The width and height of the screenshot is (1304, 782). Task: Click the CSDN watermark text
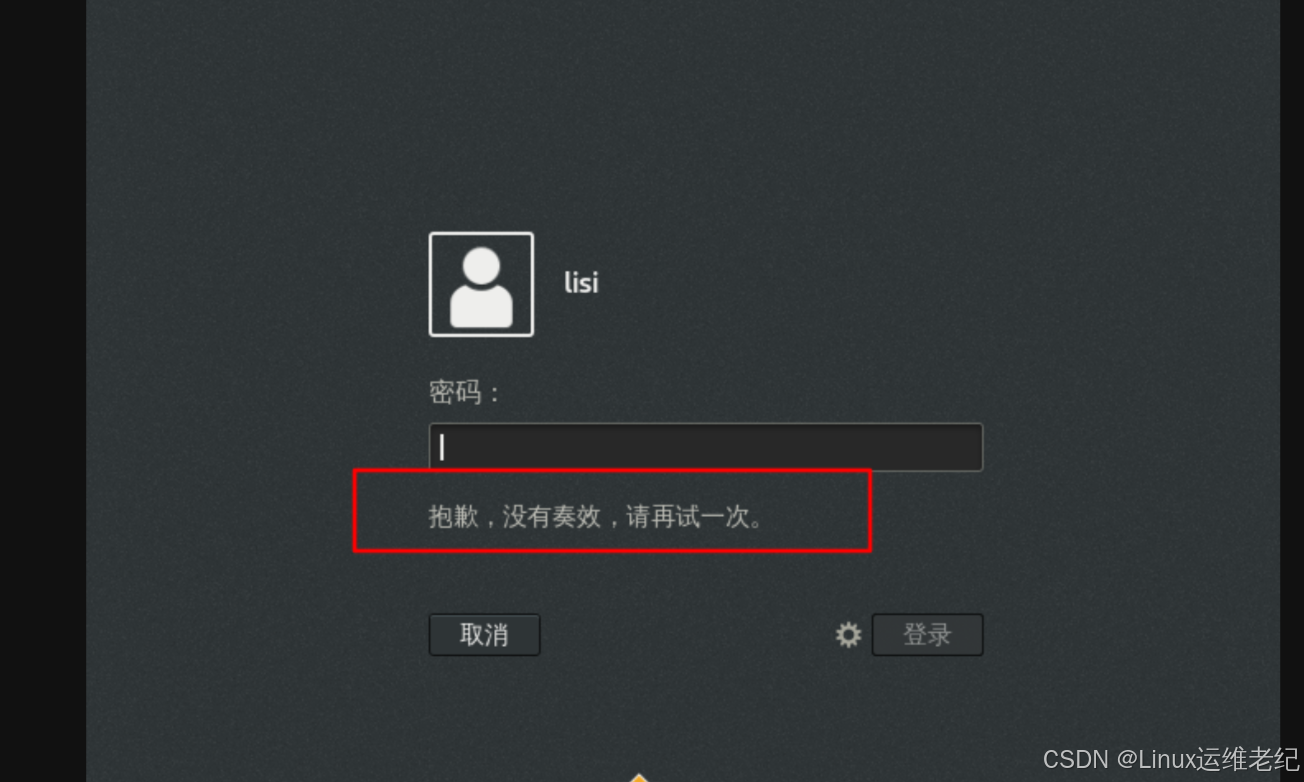pyautogui.click(x=1076, y=760)
